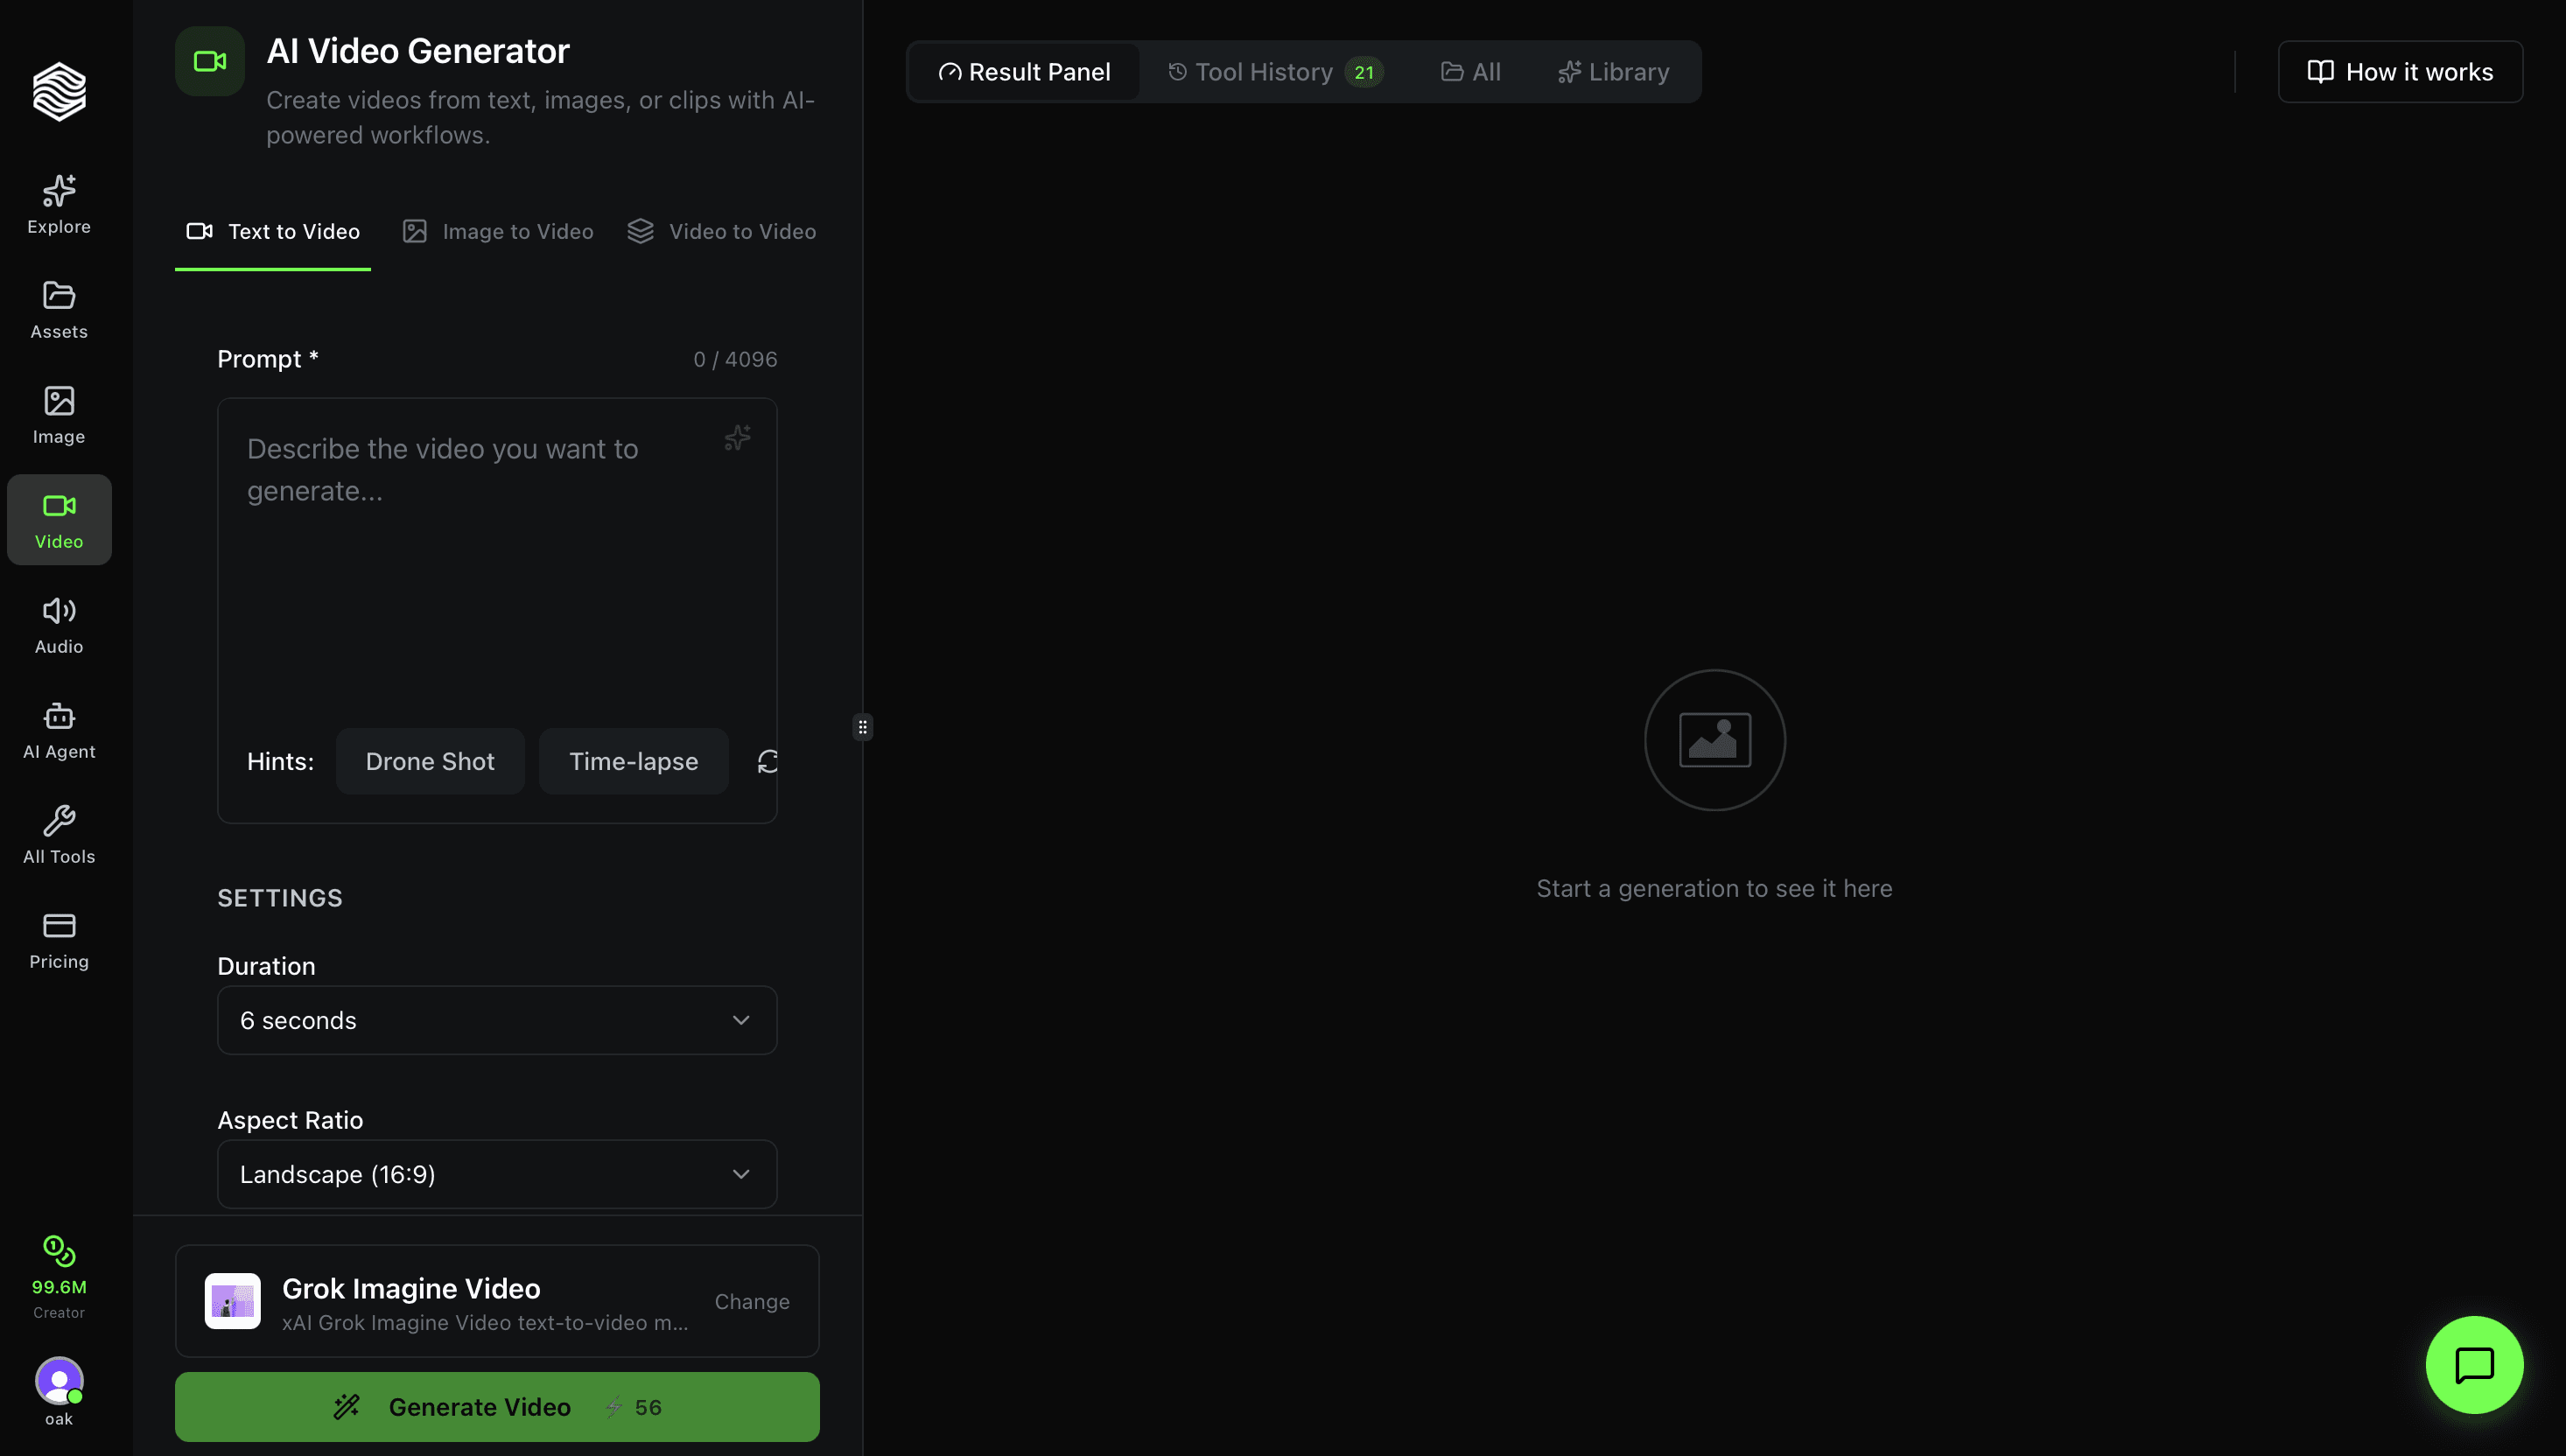Change the Grok Imagine Video model
Image resolution: width=2566 pixels, height=1456 pixels.
(x=752, y=1301)
